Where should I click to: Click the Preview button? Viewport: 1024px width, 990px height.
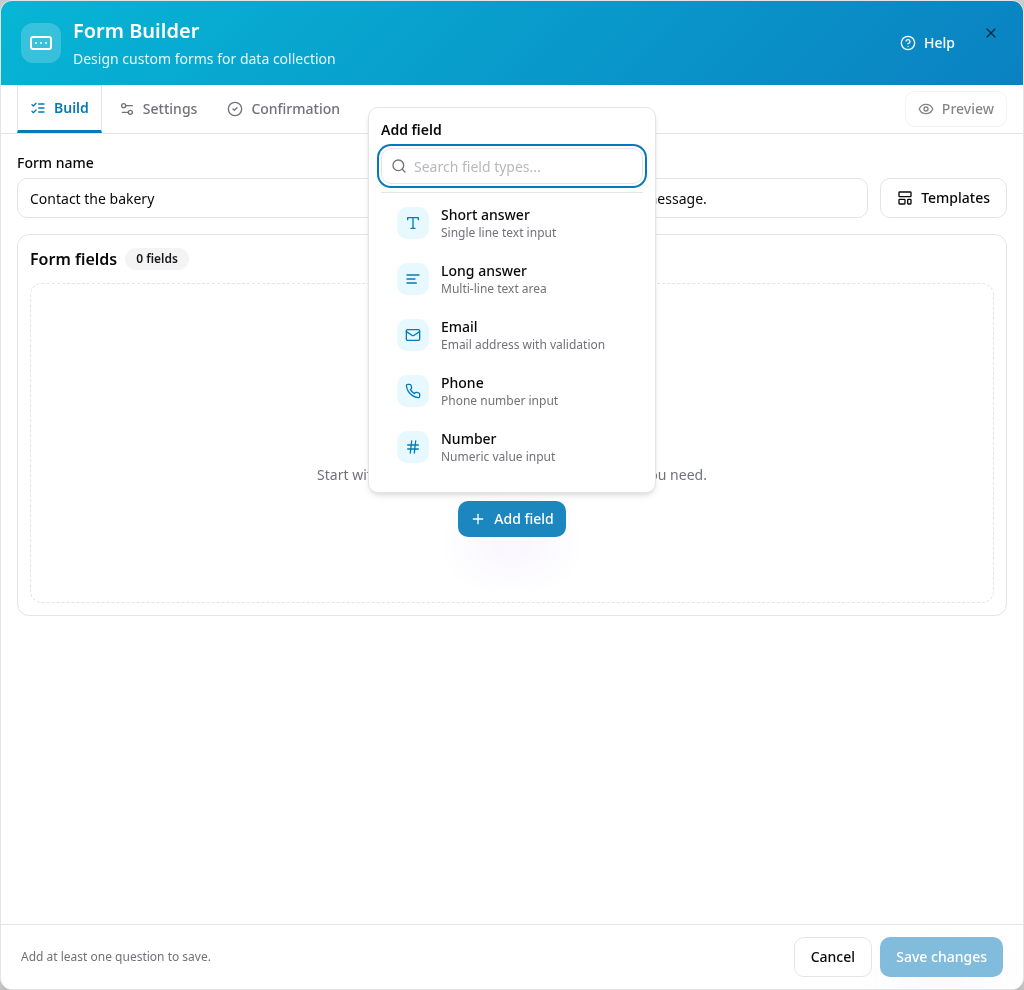(955, 109)
